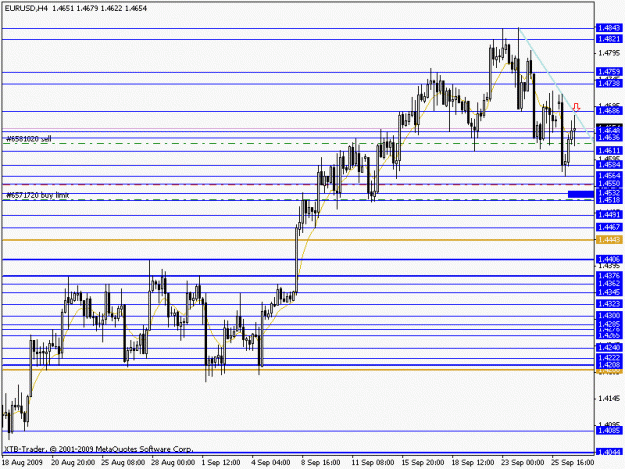The height and width of the screenshot is (469, 625).
Task: Select the #6571720 buy limit order label
Action: click(37, 195)
